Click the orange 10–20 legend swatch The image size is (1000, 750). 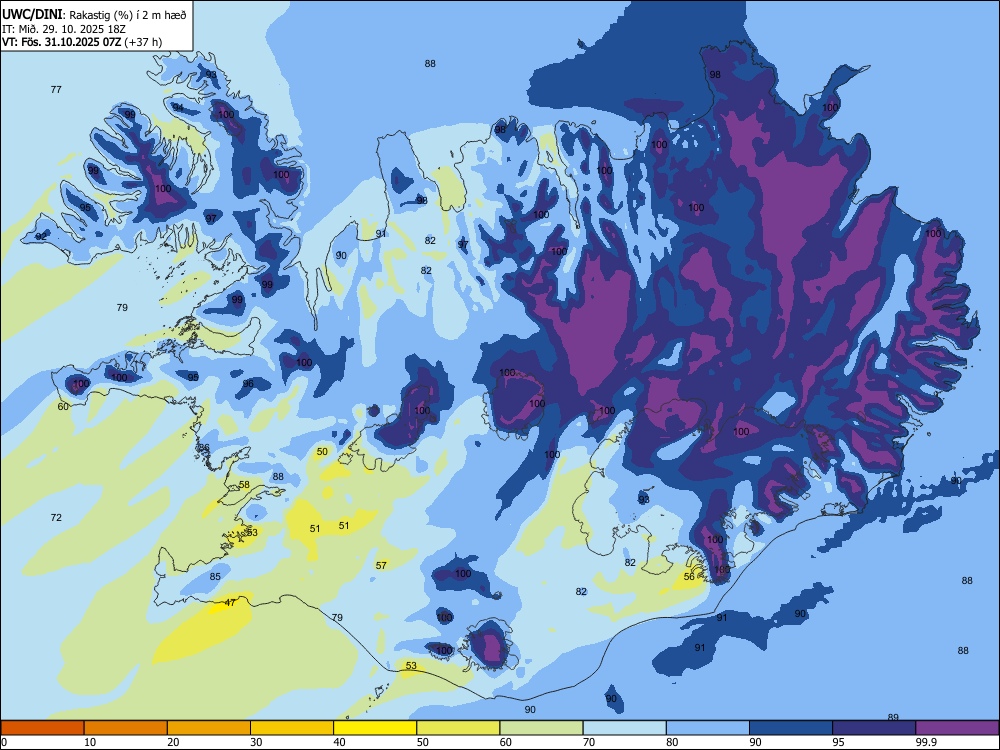tap(126, 728)
